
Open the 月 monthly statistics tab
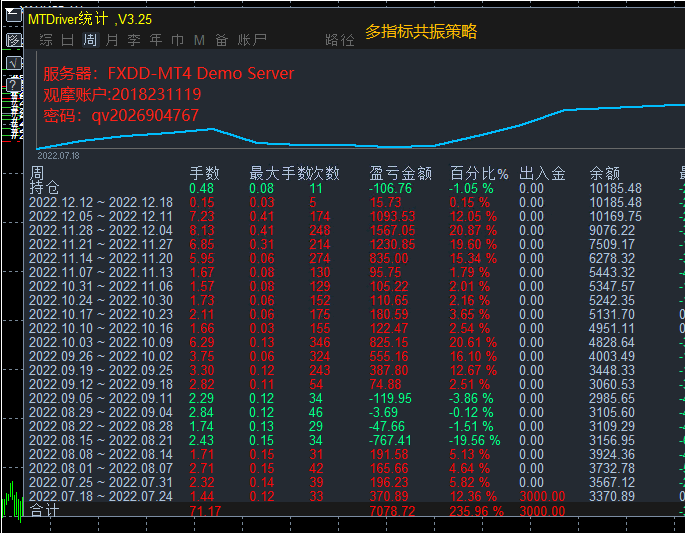pos(111,40)
